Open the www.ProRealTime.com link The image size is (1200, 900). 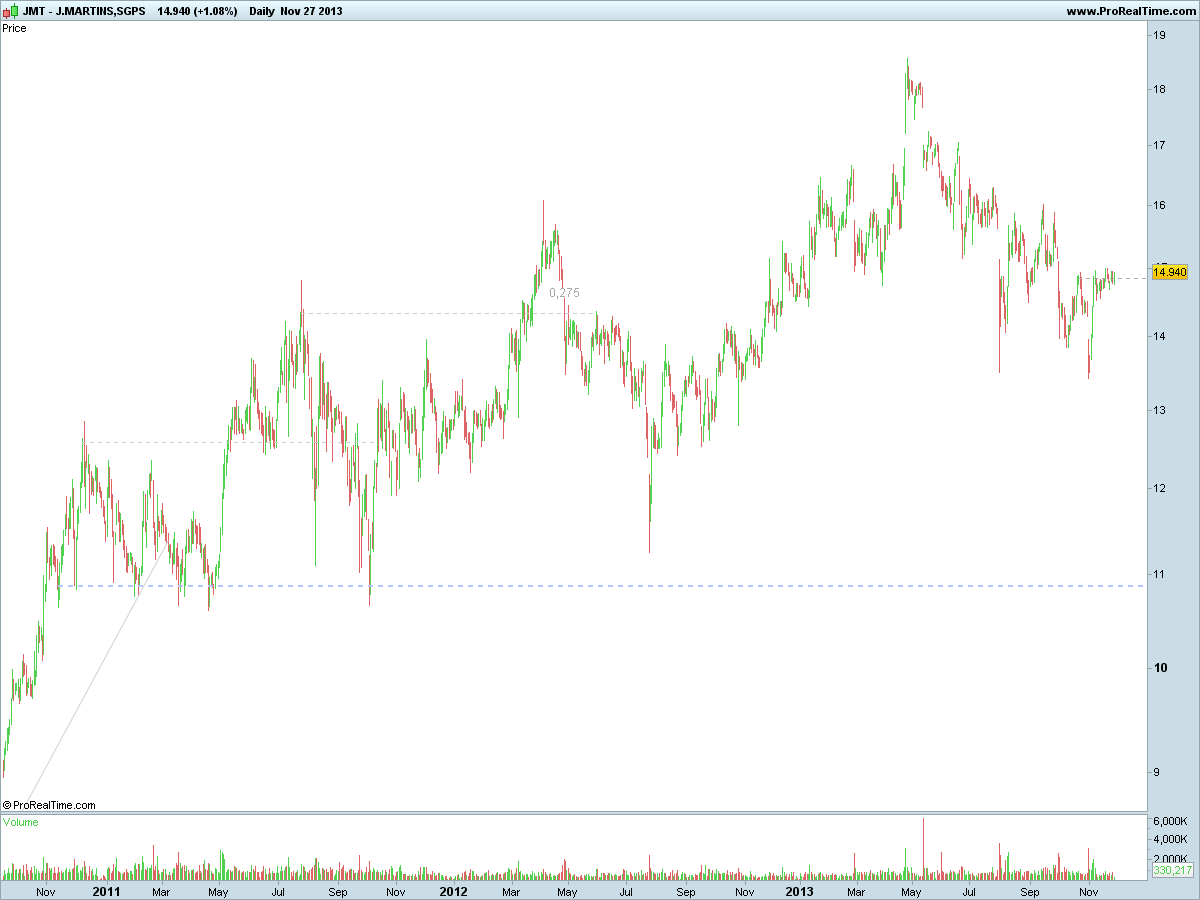pos(1130,12)
